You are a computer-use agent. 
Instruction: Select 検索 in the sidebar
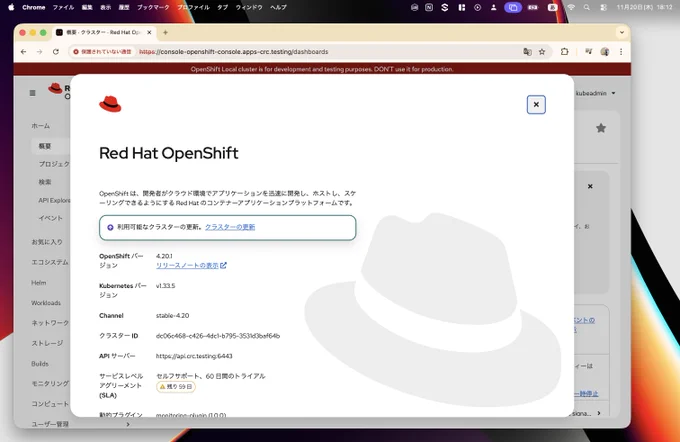(x=45, y=182)
